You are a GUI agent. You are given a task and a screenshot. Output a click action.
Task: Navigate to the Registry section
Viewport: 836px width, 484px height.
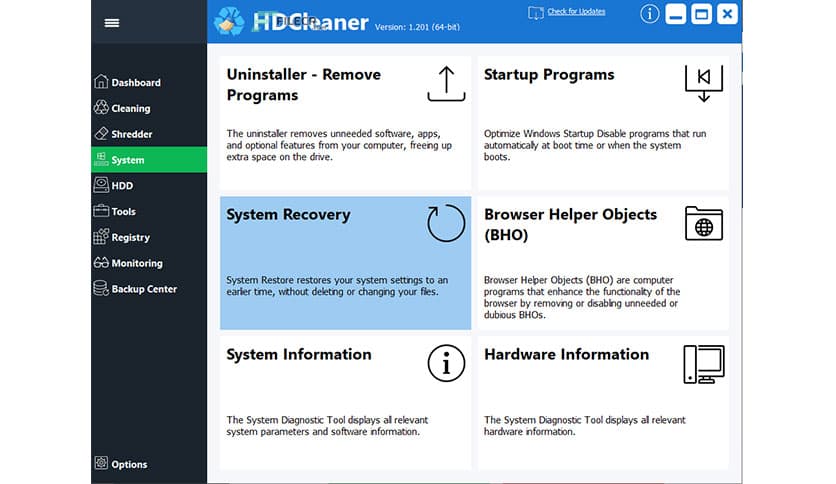tap(149, 237)
